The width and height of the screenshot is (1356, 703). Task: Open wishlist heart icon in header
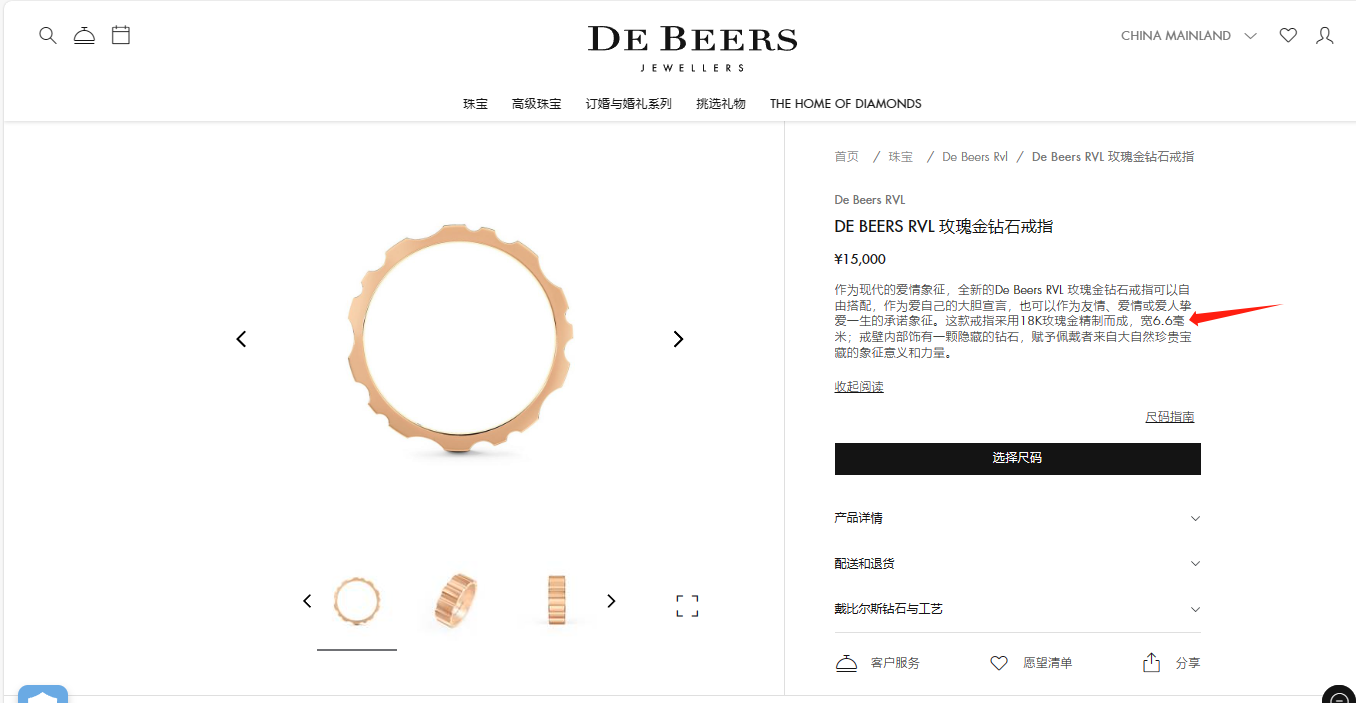[1288, 36]
